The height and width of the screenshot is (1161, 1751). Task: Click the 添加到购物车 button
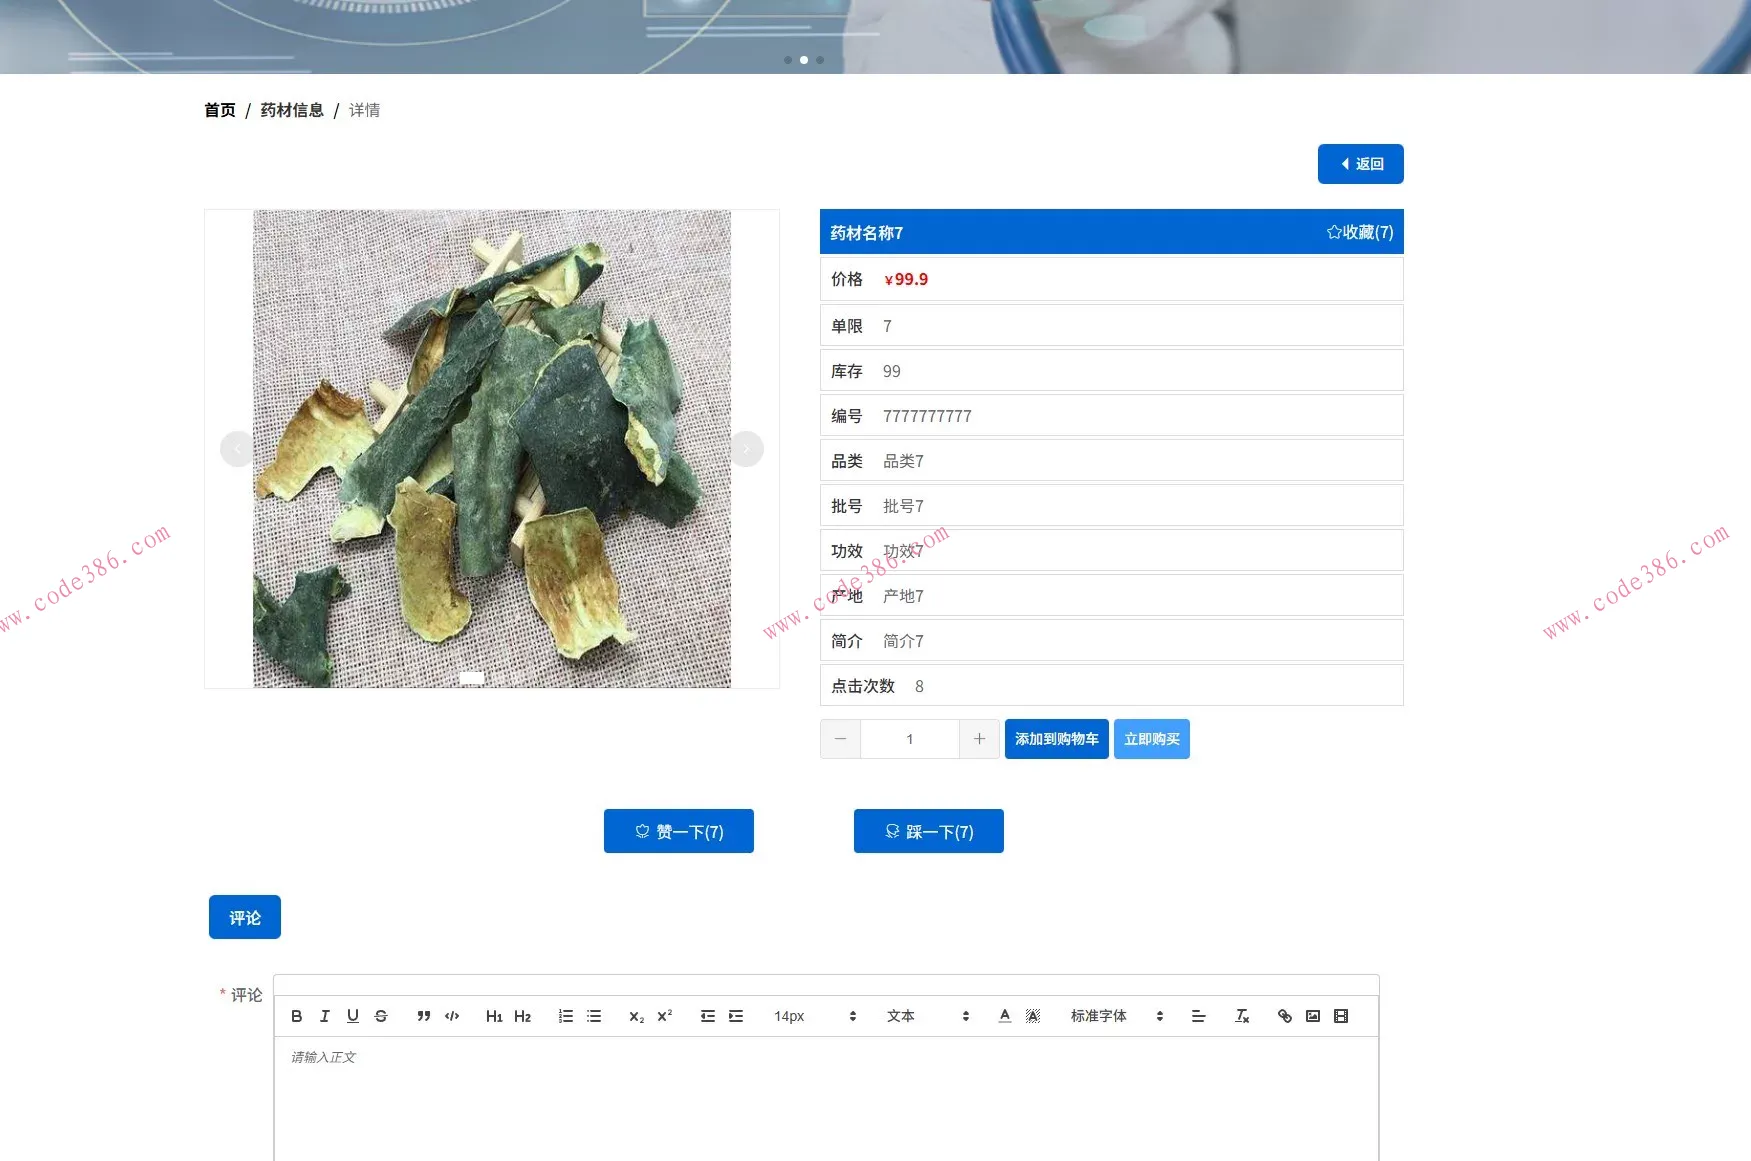click(x=1056, y=739)
